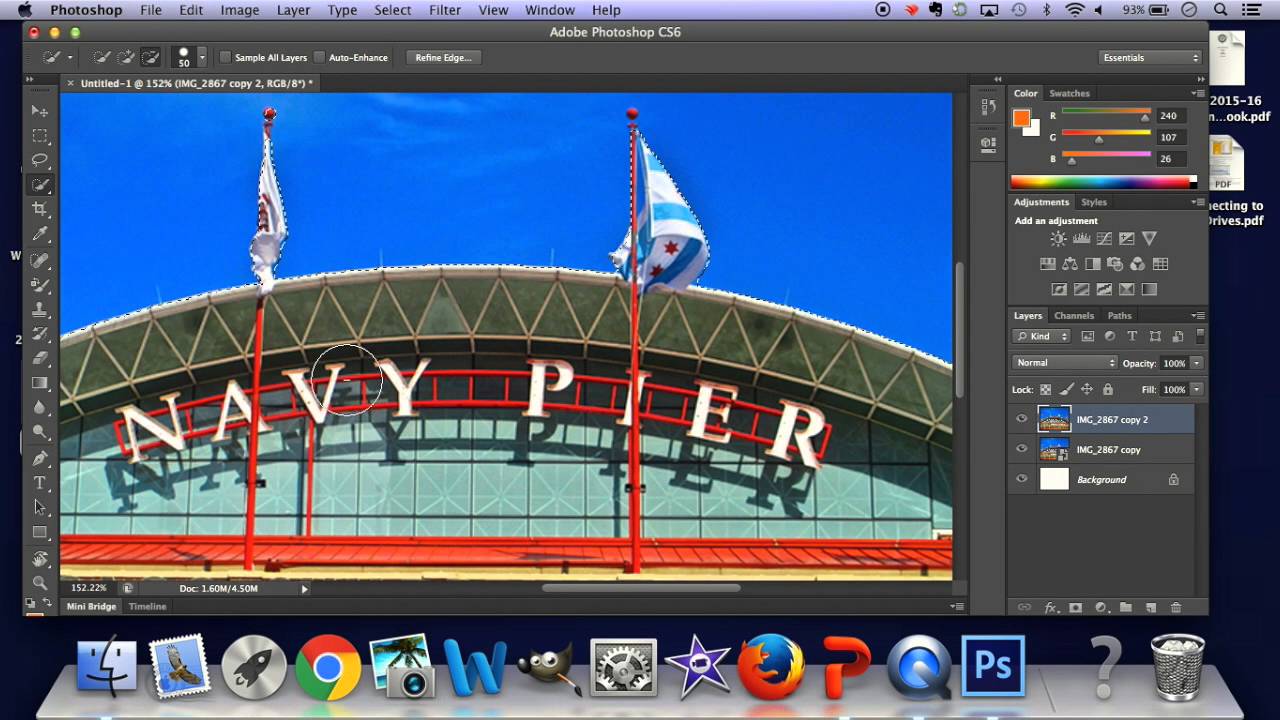Switch to the Swatches tab
Image resolution: width=1280 pixels, height=720 pixels.
tap(1069, 94)
